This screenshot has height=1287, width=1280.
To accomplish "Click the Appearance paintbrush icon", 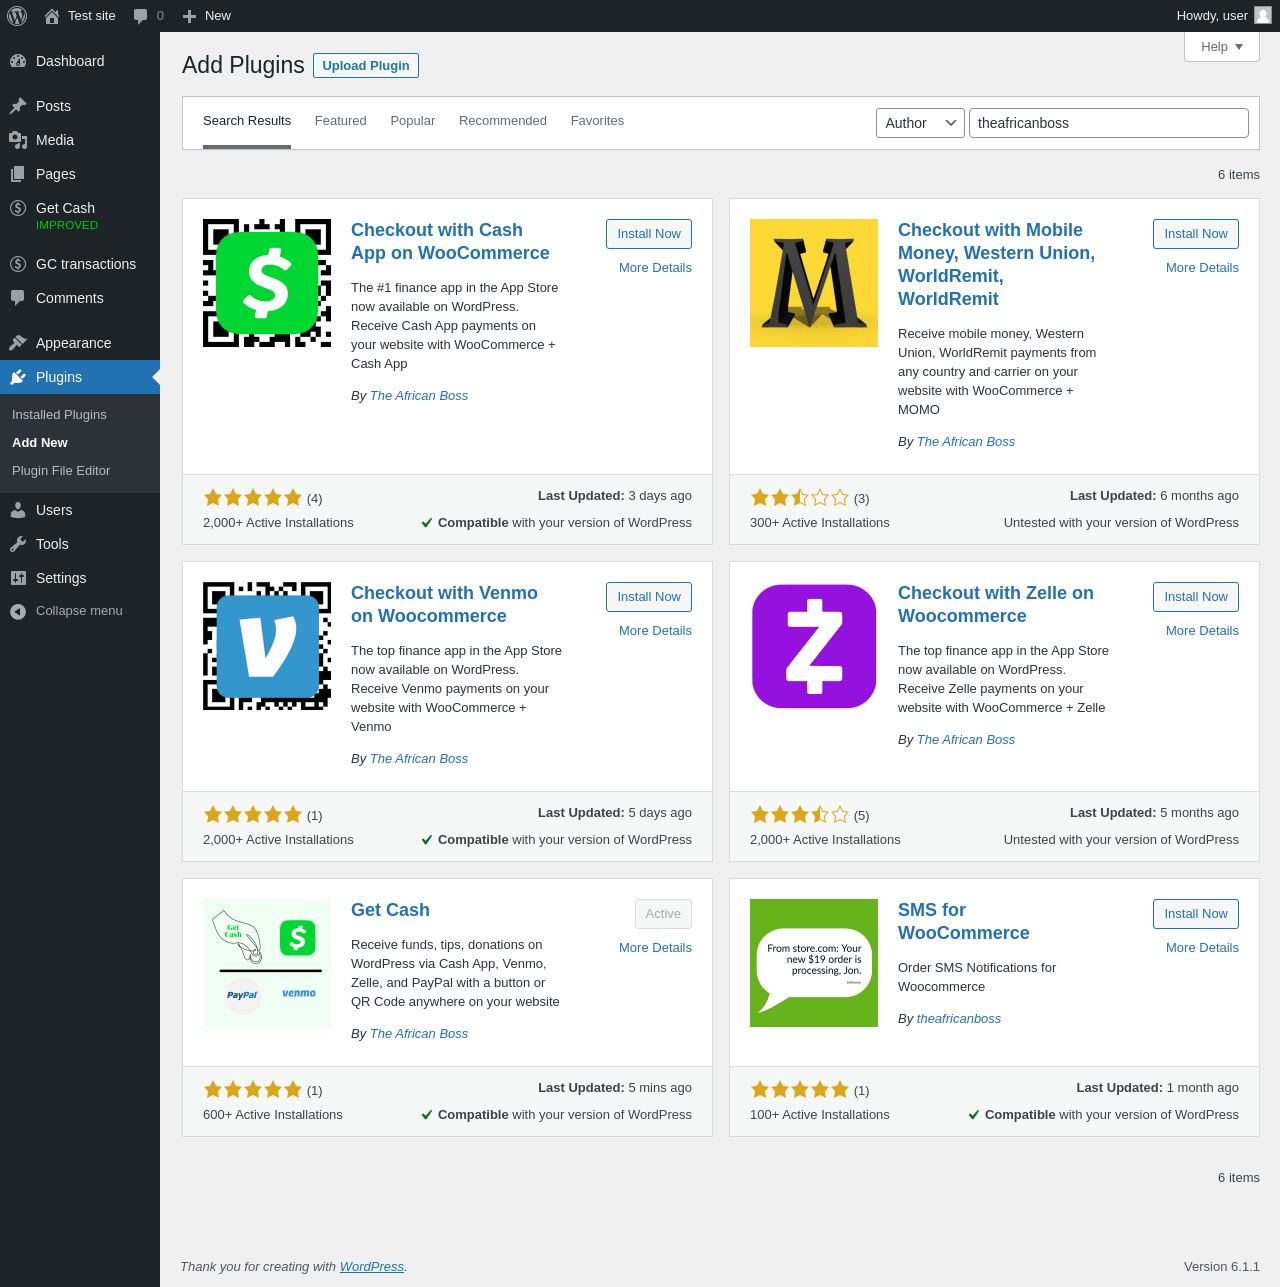I will [x=18, y=343].
